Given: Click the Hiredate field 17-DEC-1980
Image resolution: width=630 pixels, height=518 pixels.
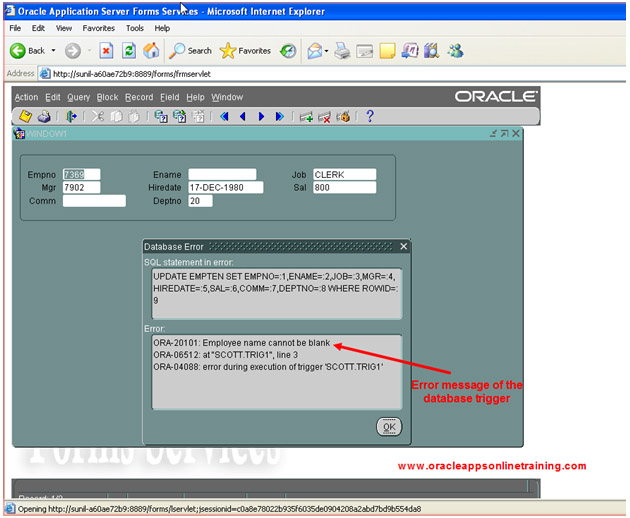Looking at the screenshot, I should tap(226, 187).
